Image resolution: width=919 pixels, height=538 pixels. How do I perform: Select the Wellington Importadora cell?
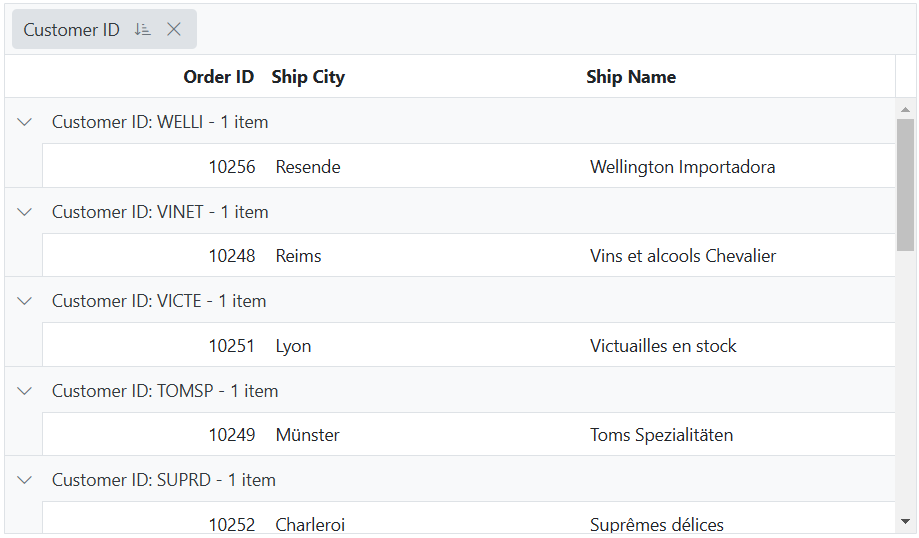coord(682,167)
